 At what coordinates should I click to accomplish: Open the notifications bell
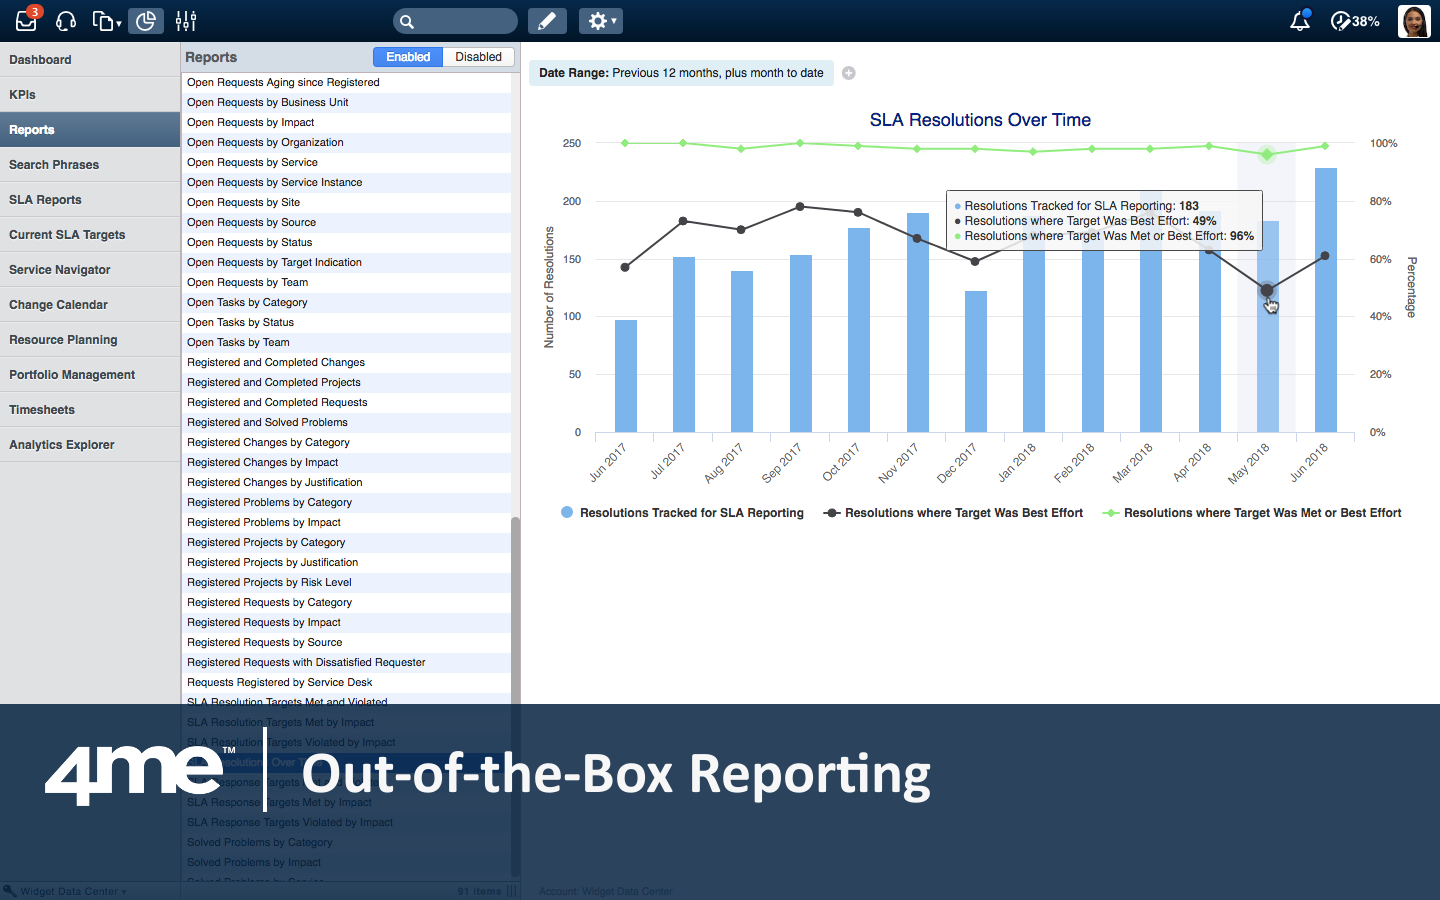pos(1299,21)
